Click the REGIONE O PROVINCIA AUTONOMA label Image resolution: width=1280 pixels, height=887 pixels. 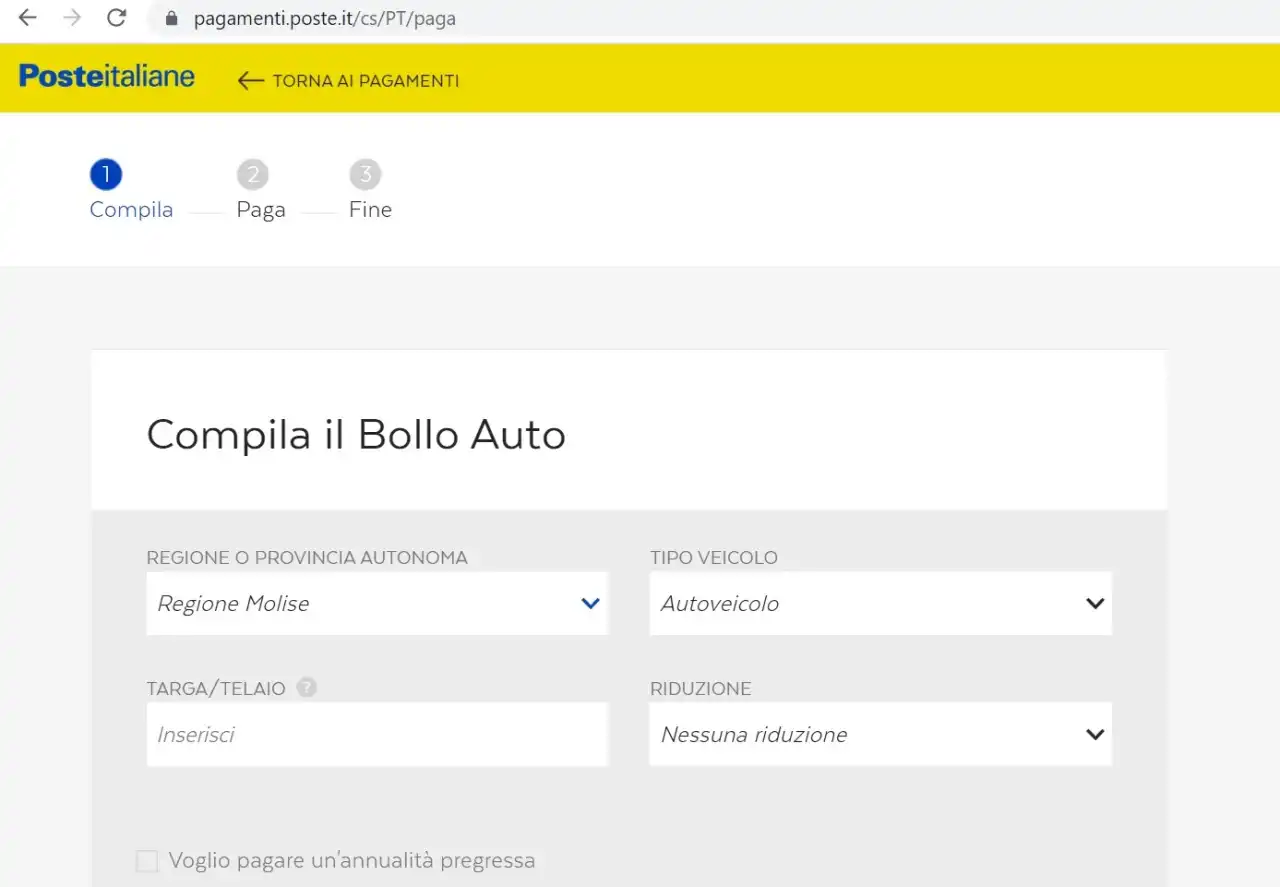[x=307, y=558]
